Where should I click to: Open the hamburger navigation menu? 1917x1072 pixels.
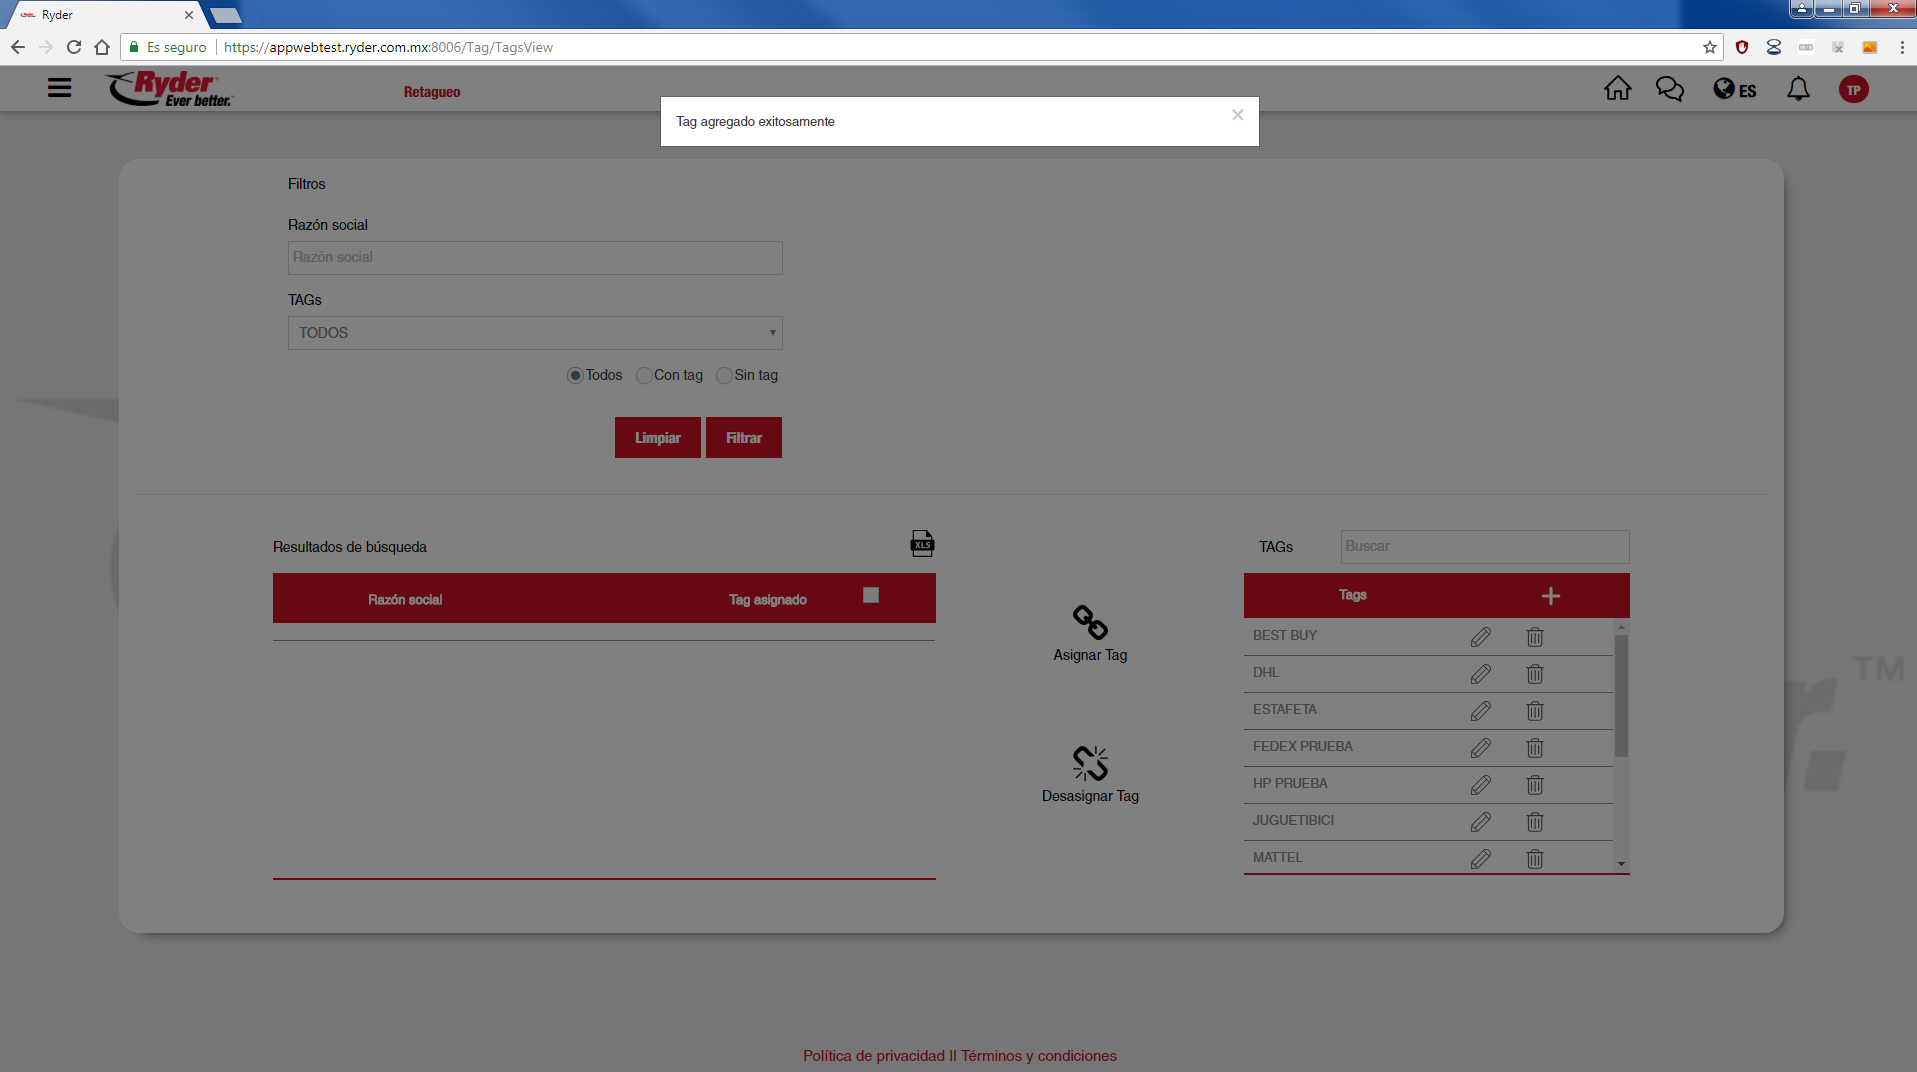tap(59, 88)
